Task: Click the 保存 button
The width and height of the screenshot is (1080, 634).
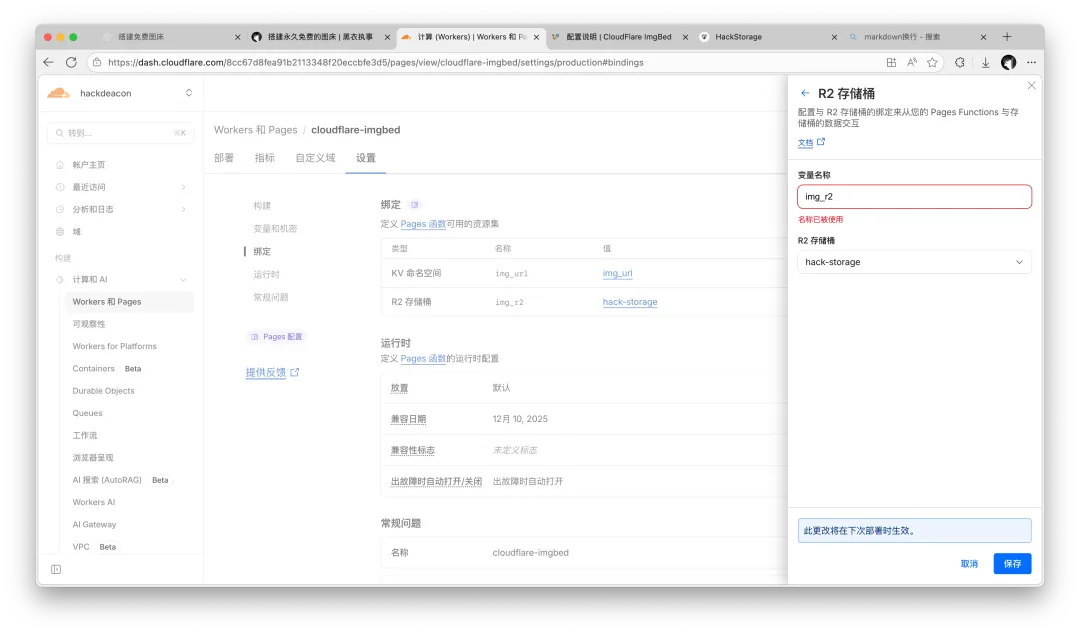Action: pyautogui.click(x=1012, y=564)
